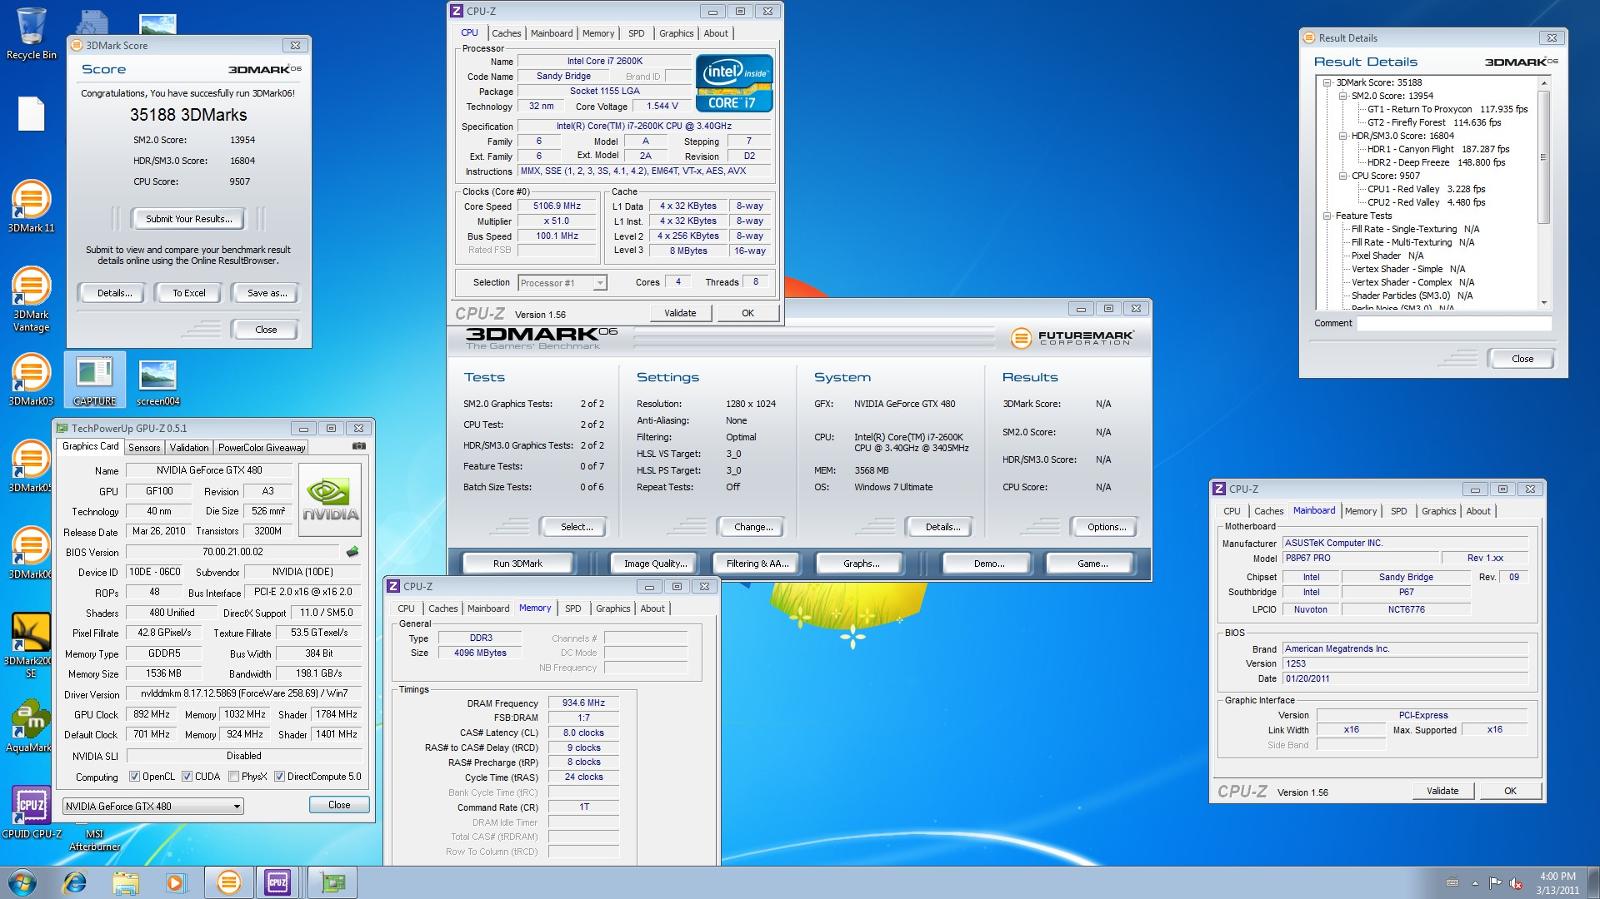Click the Change... settings button

752,527
